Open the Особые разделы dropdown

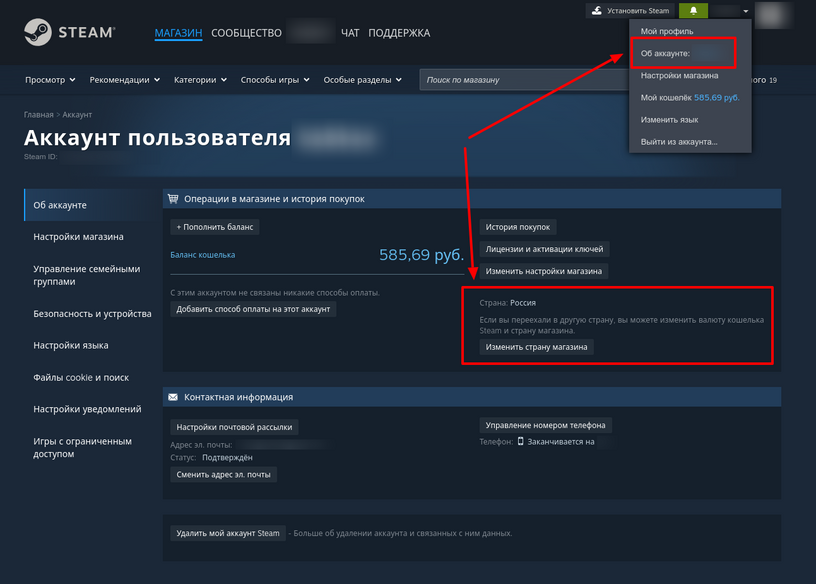[363, 80]
